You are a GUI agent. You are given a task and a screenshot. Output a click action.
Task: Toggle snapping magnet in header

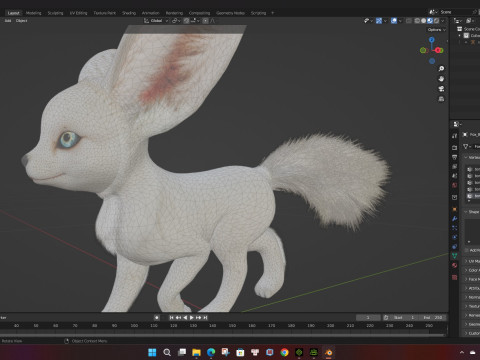point(186,21)
